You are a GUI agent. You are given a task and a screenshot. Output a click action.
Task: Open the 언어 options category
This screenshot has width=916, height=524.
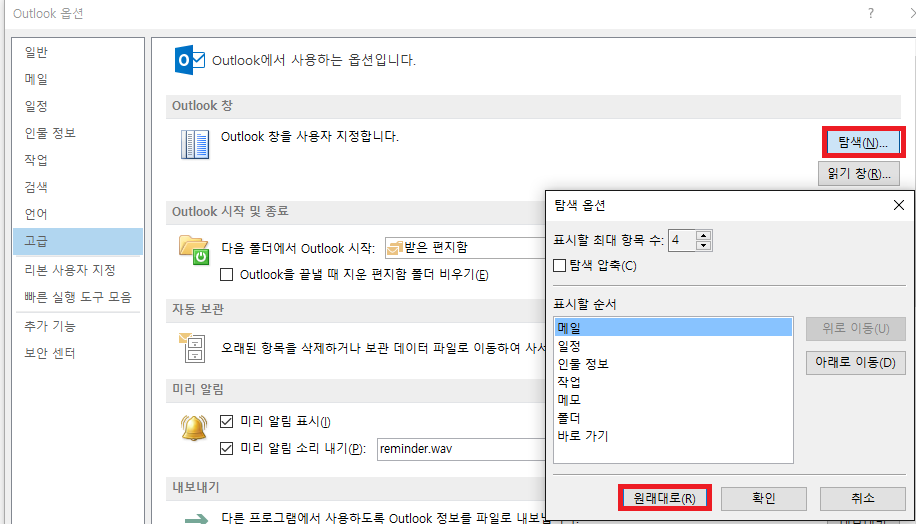(78, 214)
